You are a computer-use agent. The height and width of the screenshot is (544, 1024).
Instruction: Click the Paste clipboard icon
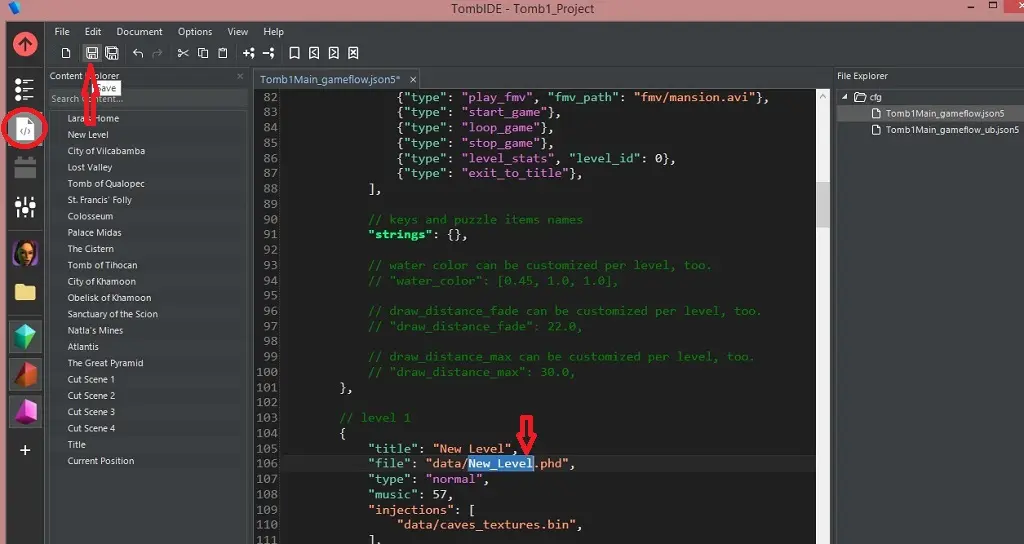click(x=222, y=53)
